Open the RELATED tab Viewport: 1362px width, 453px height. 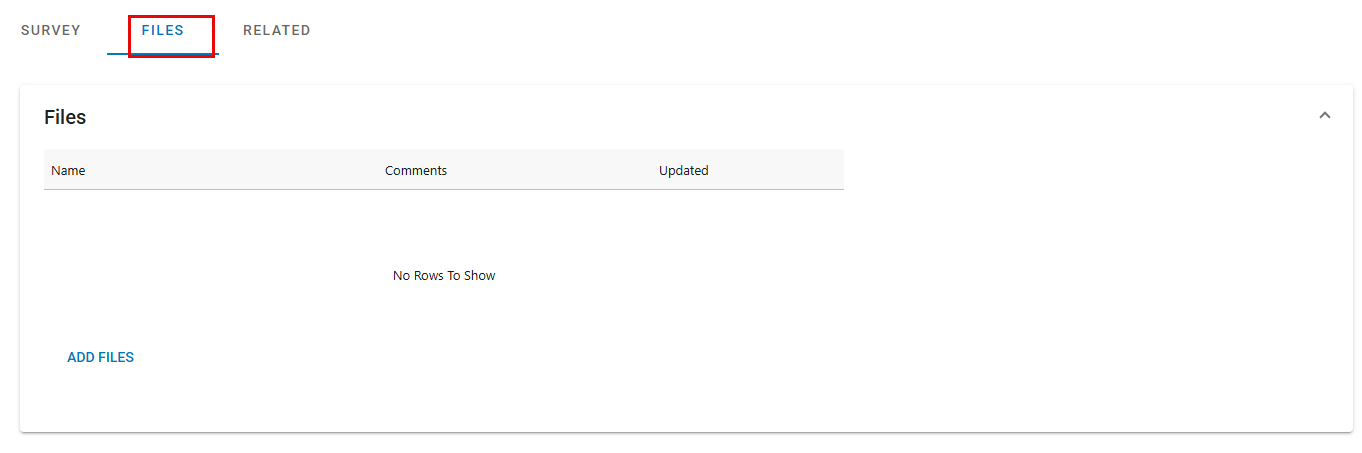click(x=277, y=31)
